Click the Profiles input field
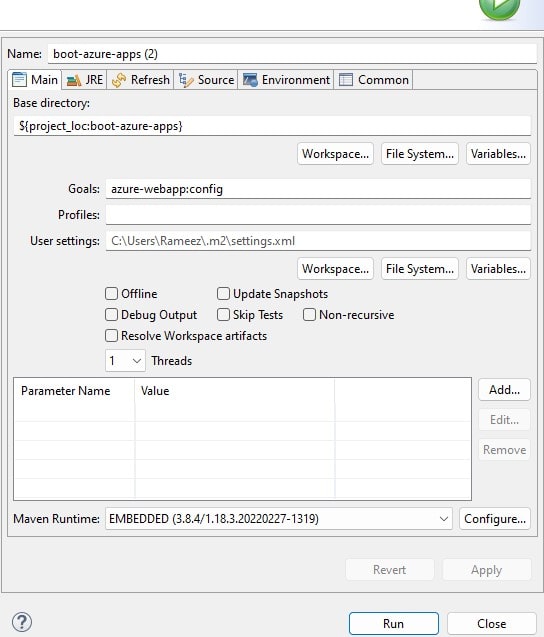The width and height of the screenshot is (544, 637). coord(318,214)
